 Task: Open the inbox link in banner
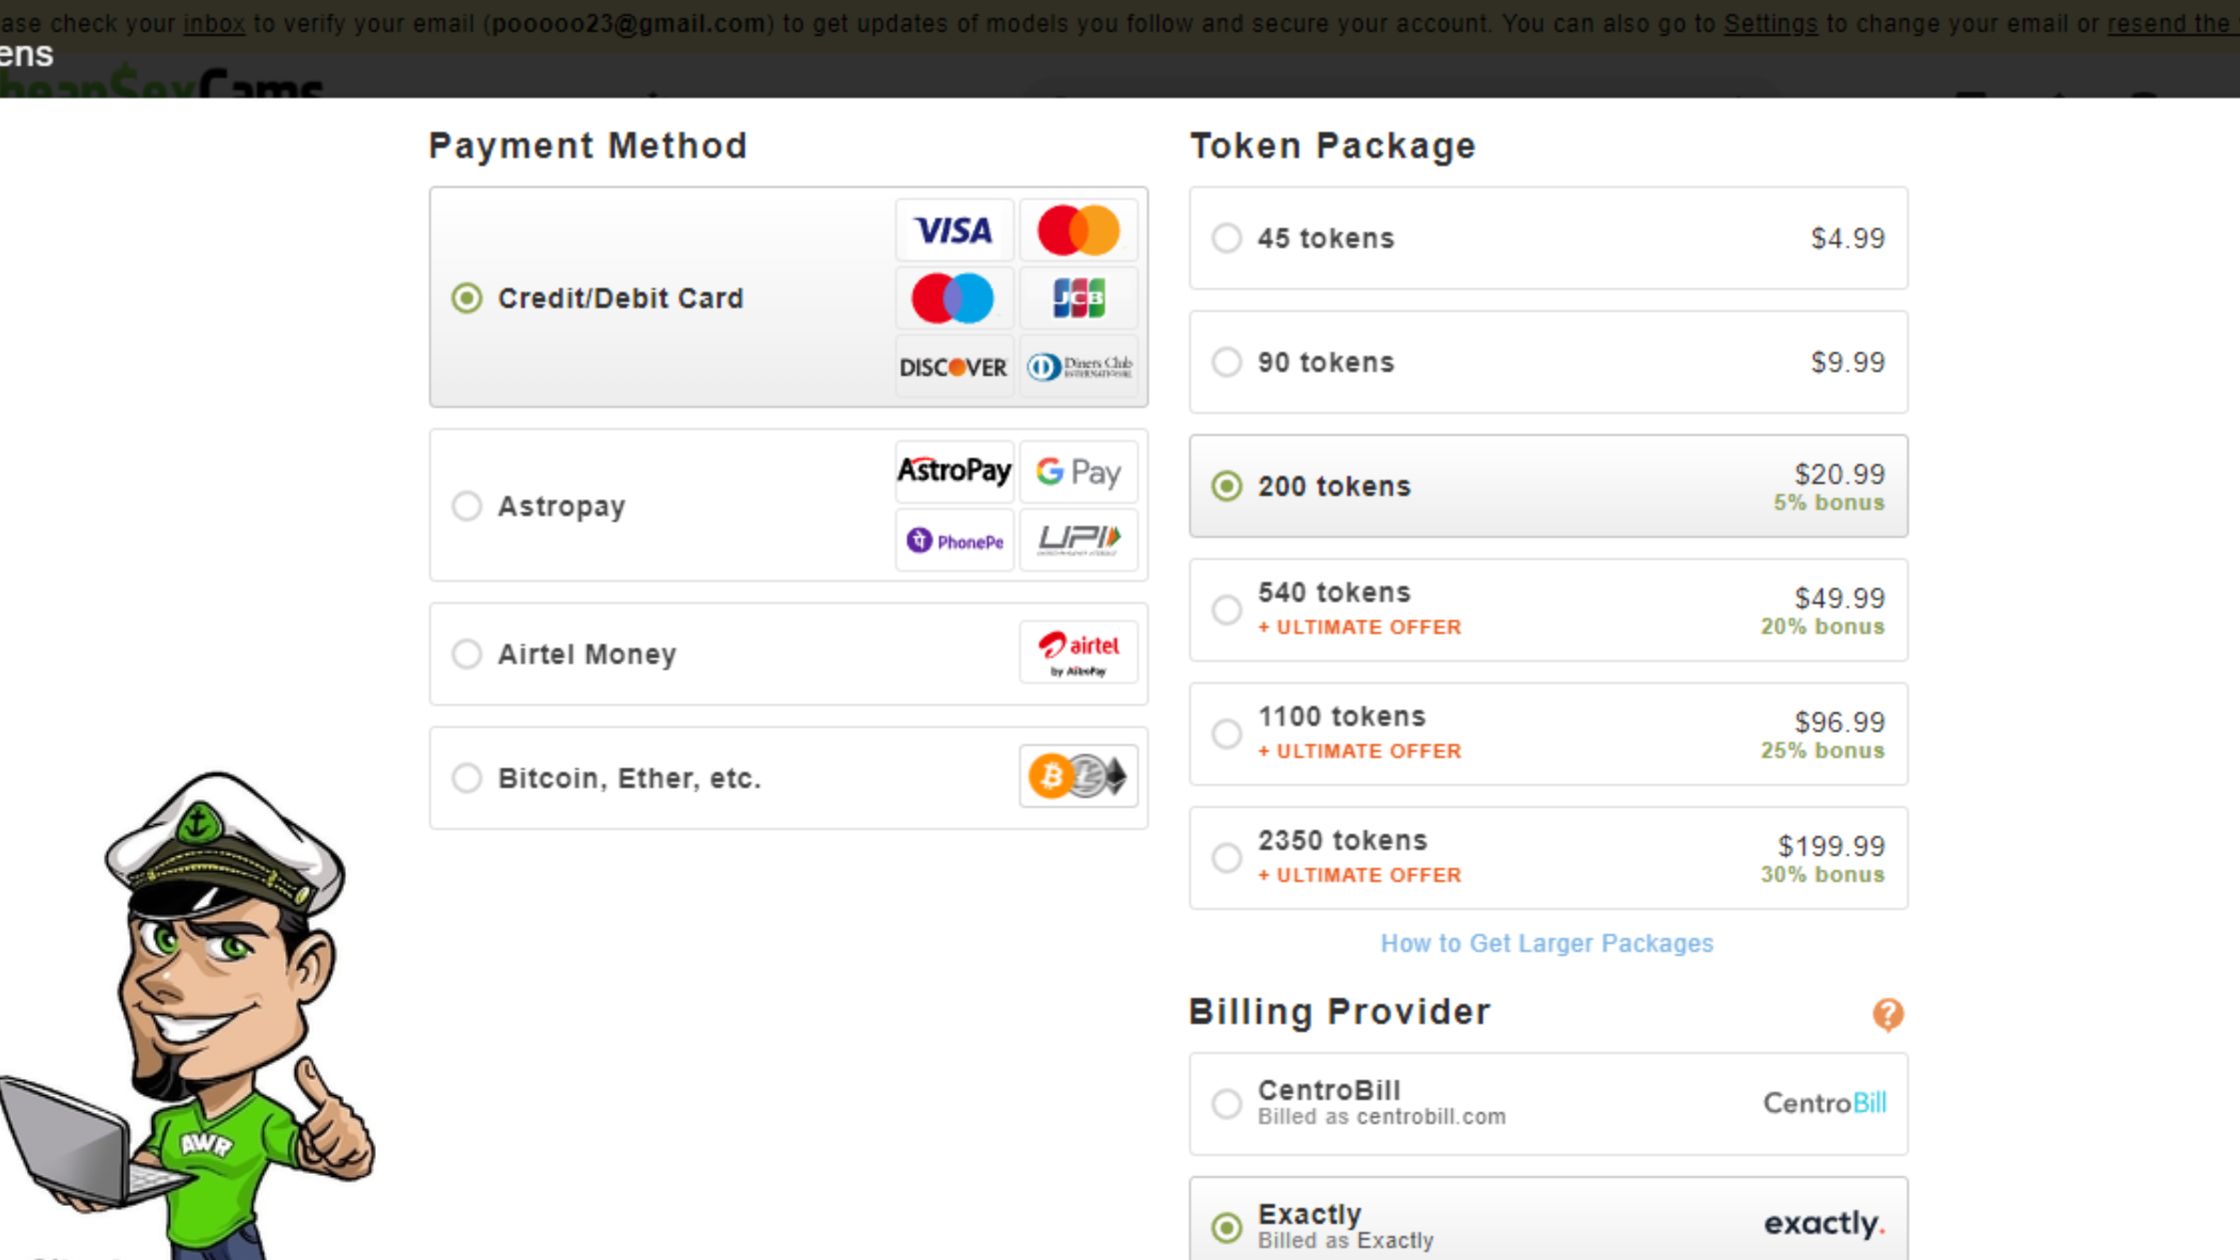[x=214, y=23]
